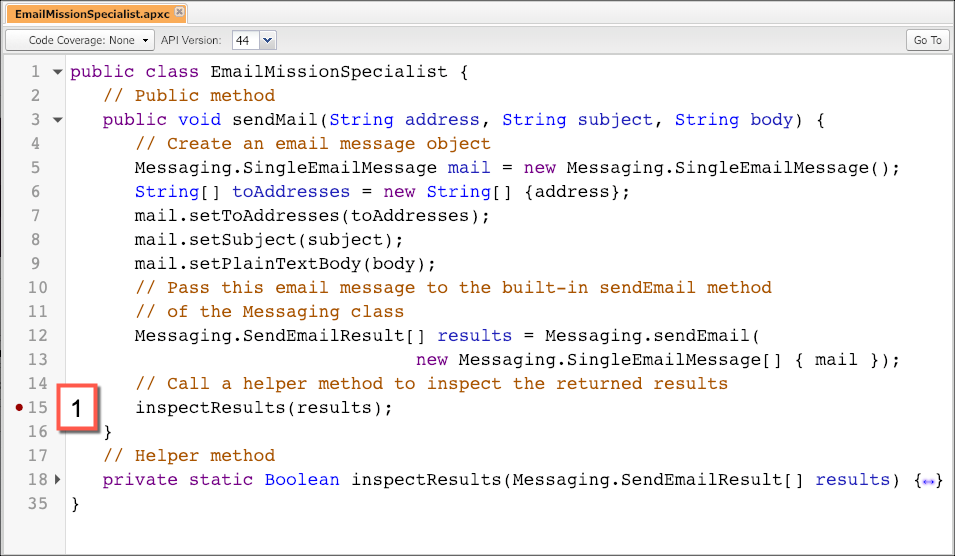
Task: Click line number 12 in the gutter
Action: pyautogui.click(x=37, y=336)
